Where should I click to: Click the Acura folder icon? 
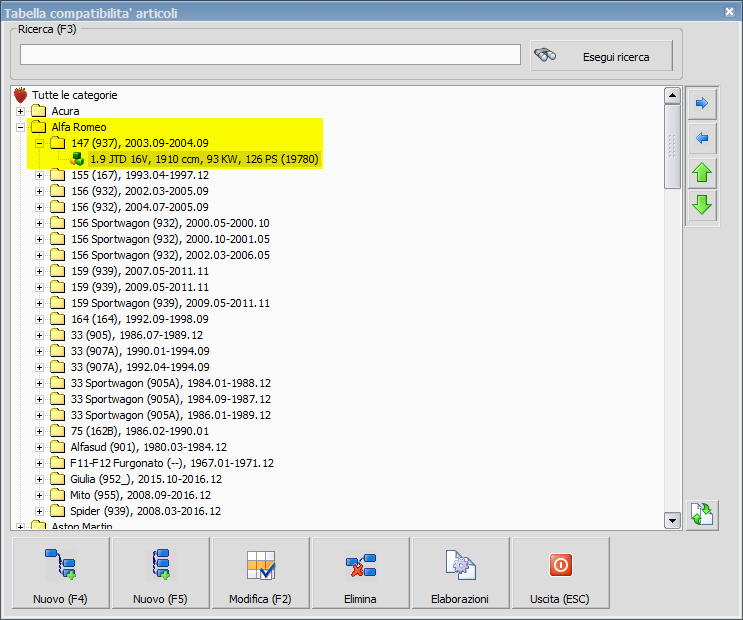[x=38, y=111]
